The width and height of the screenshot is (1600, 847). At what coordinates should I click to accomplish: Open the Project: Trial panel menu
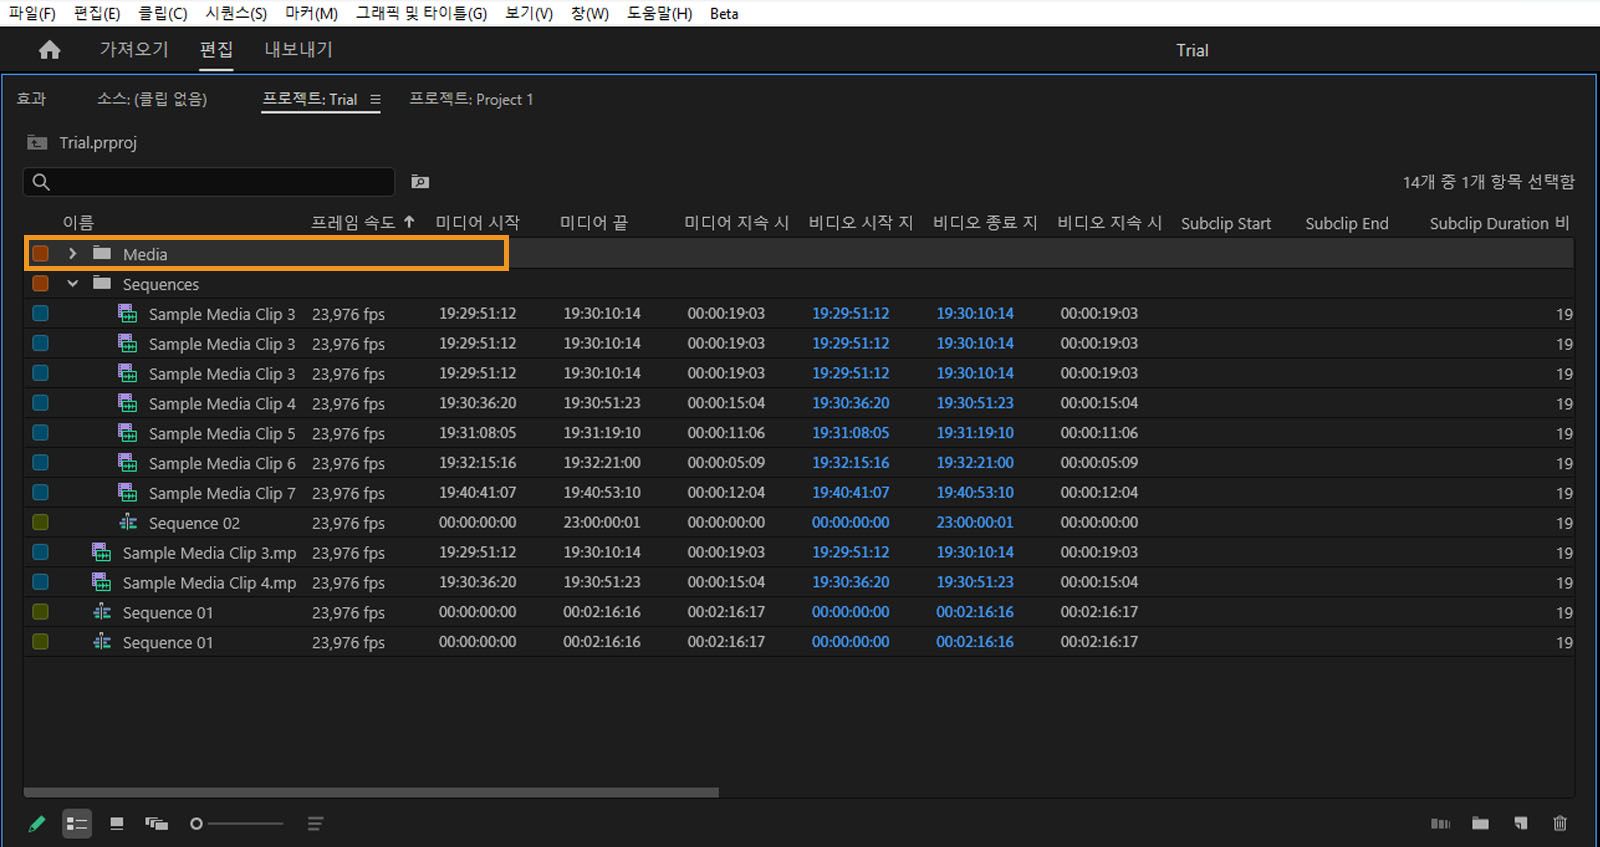pyautogui.click(x=375, y=99)
